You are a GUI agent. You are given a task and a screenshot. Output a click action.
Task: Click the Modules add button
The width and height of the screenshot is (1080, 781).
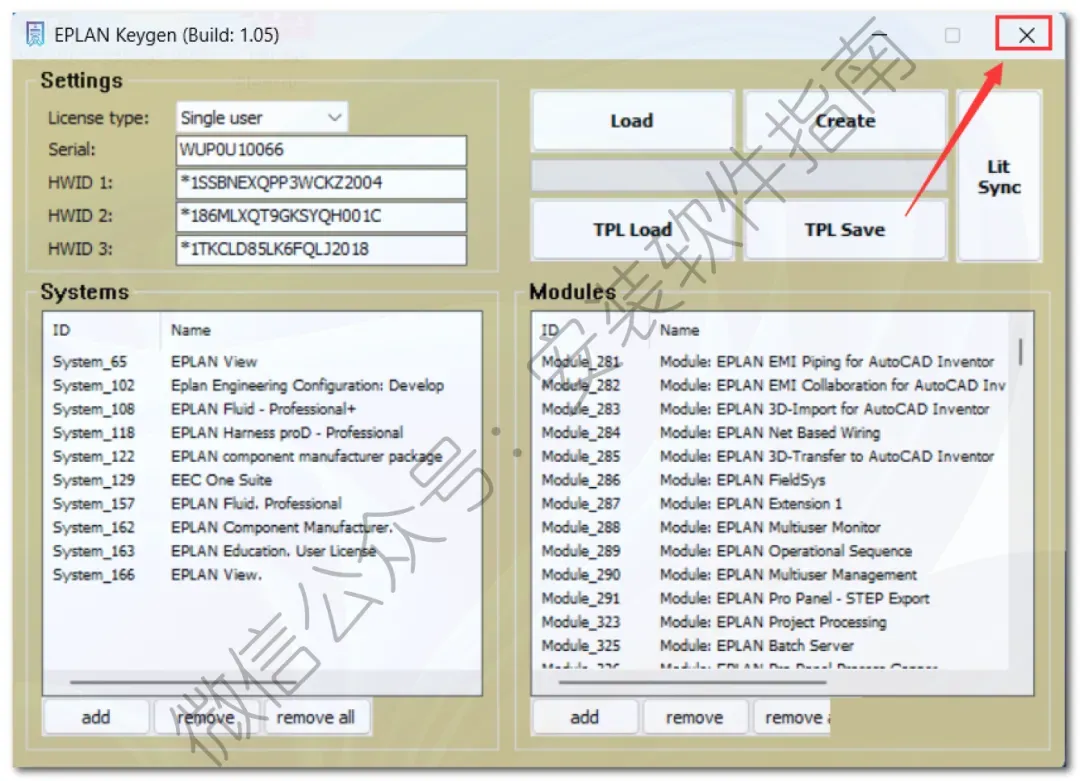584,718
